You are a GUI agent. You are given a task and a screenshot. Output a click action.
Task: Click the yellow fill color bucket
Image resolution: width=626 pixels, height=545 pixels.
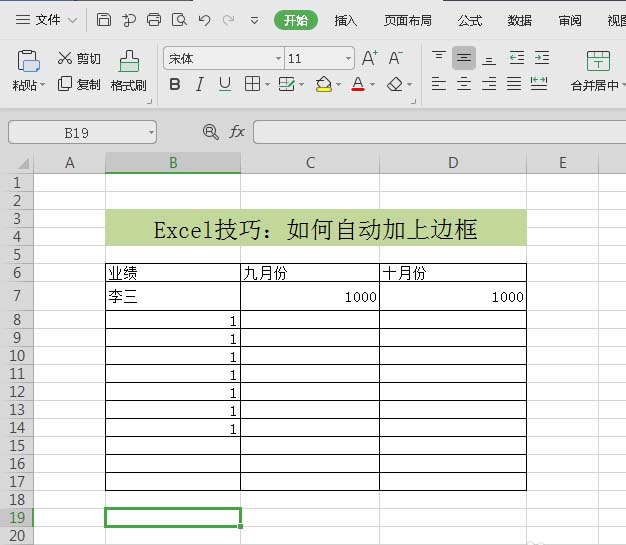(x=323, y=84)
